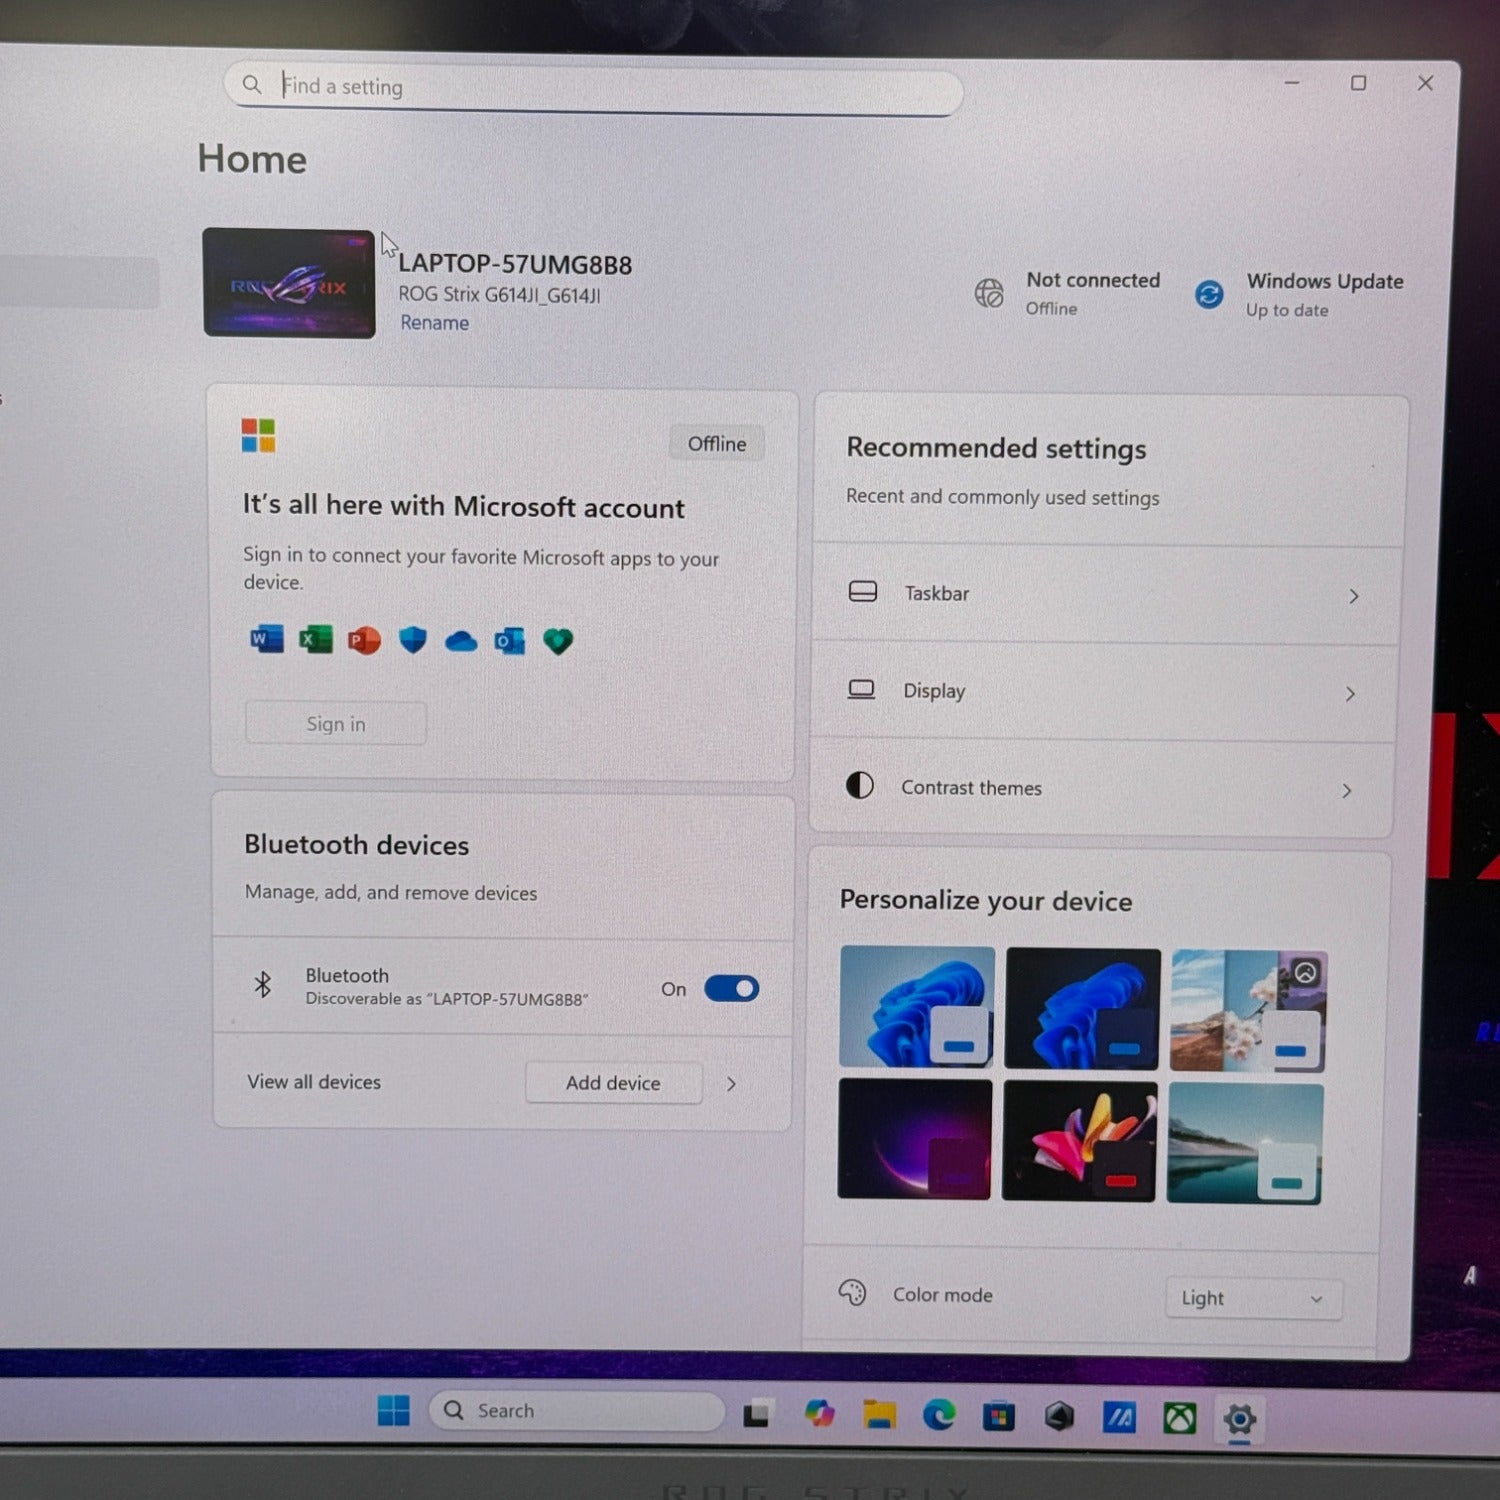Click the Not connected network globe icon
1500x1500 pixels.
(989, 293)
